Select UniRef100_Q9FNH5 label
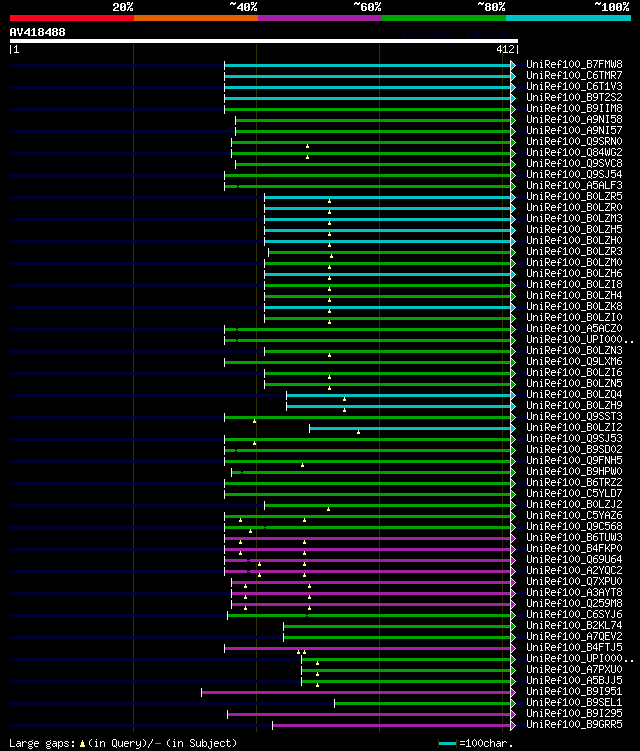Screen dimensions: 640x751 (x=574, y=461)
